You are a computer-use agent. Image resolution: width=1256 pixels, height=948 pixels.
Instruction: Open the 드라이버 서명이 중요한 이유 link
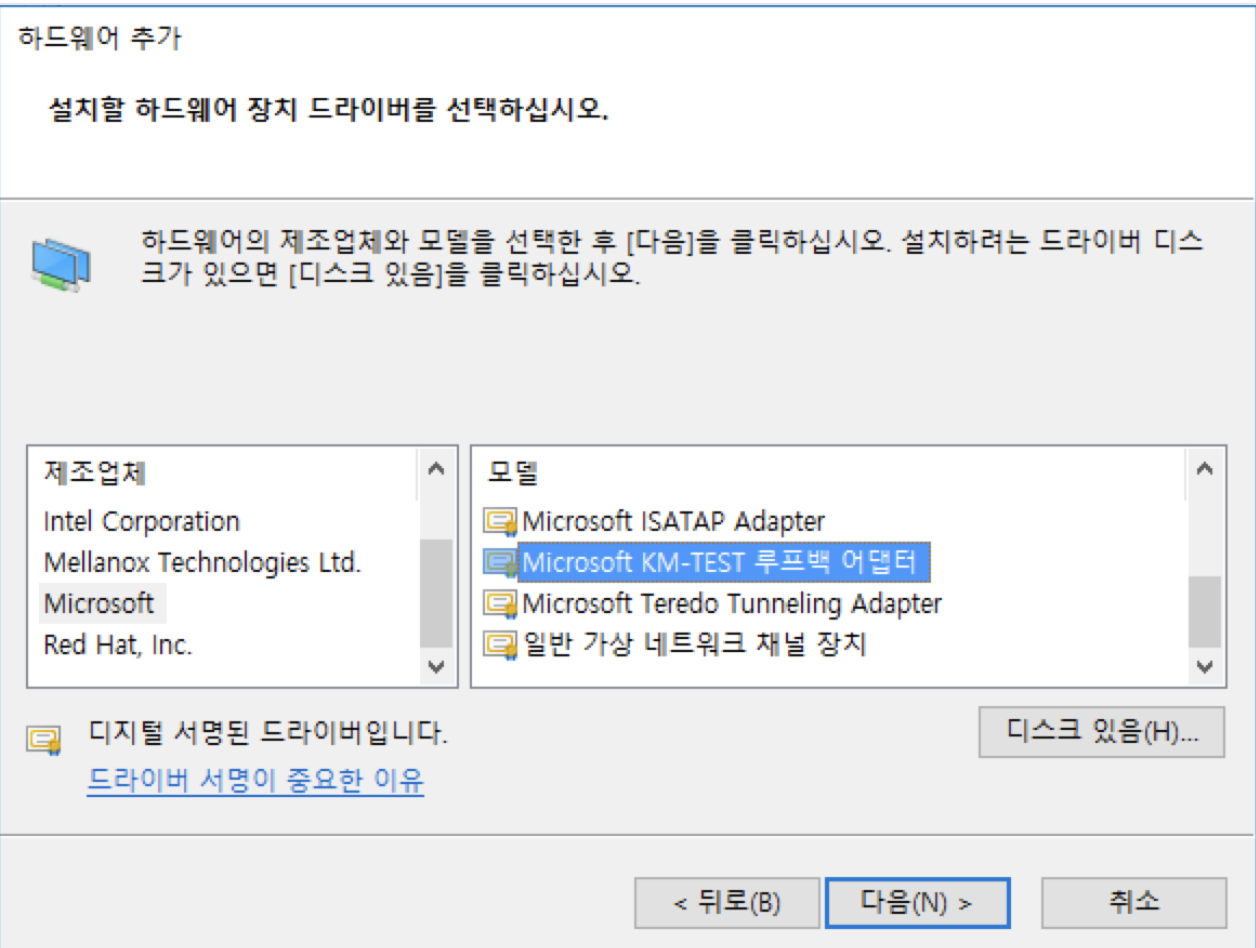pyautogui.click(x=256, y=780)
